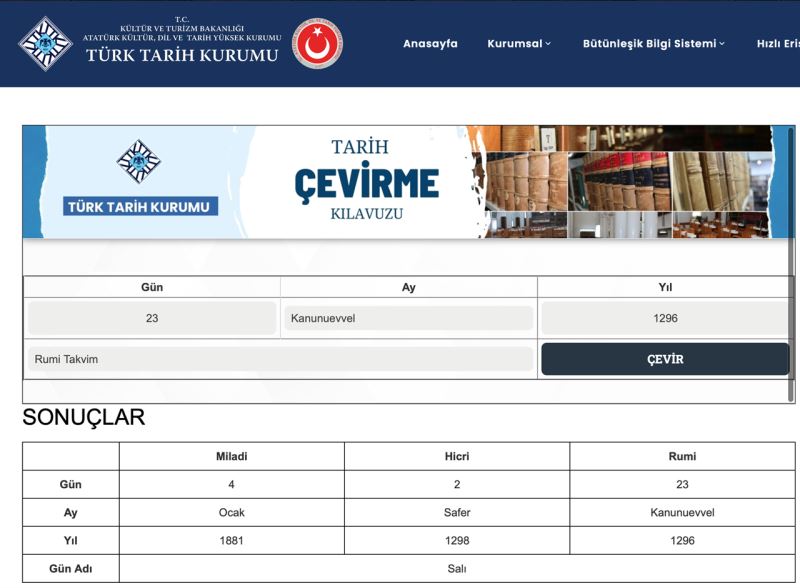Open the Ay dropdown showing Kanunuevvel

408,318
